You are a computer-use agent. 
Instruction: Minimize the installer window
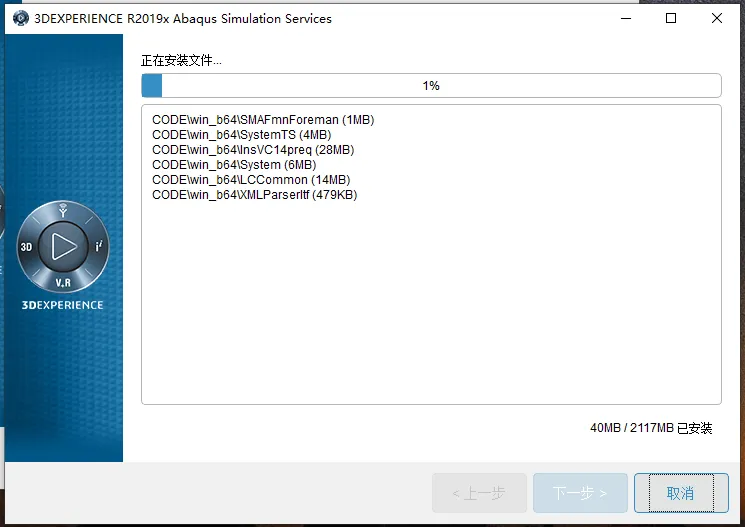(626, 19)
